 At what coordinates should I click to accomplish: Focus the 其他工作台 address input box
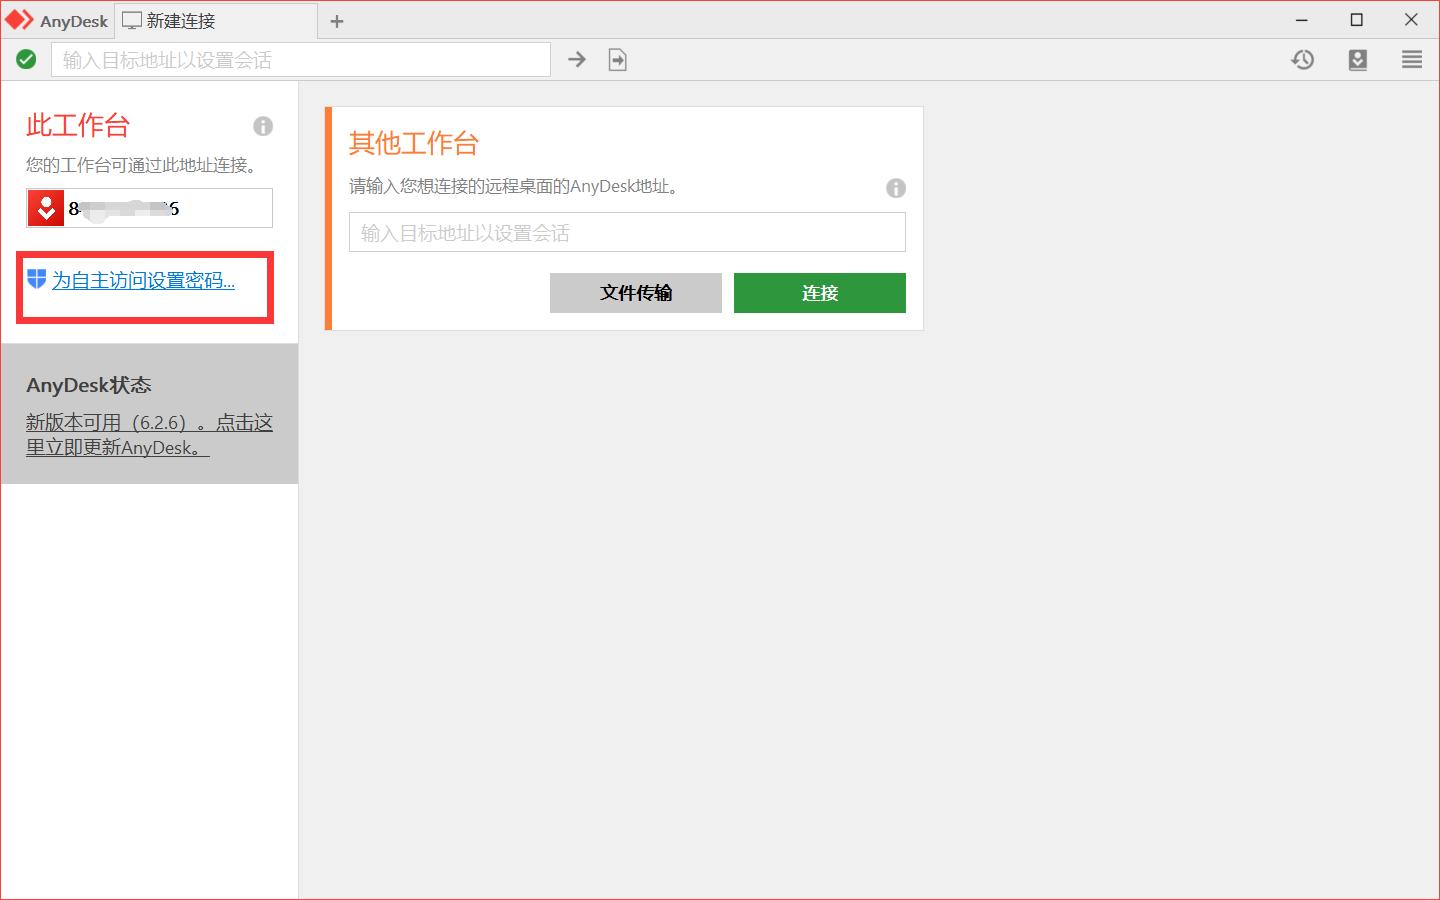627,232
